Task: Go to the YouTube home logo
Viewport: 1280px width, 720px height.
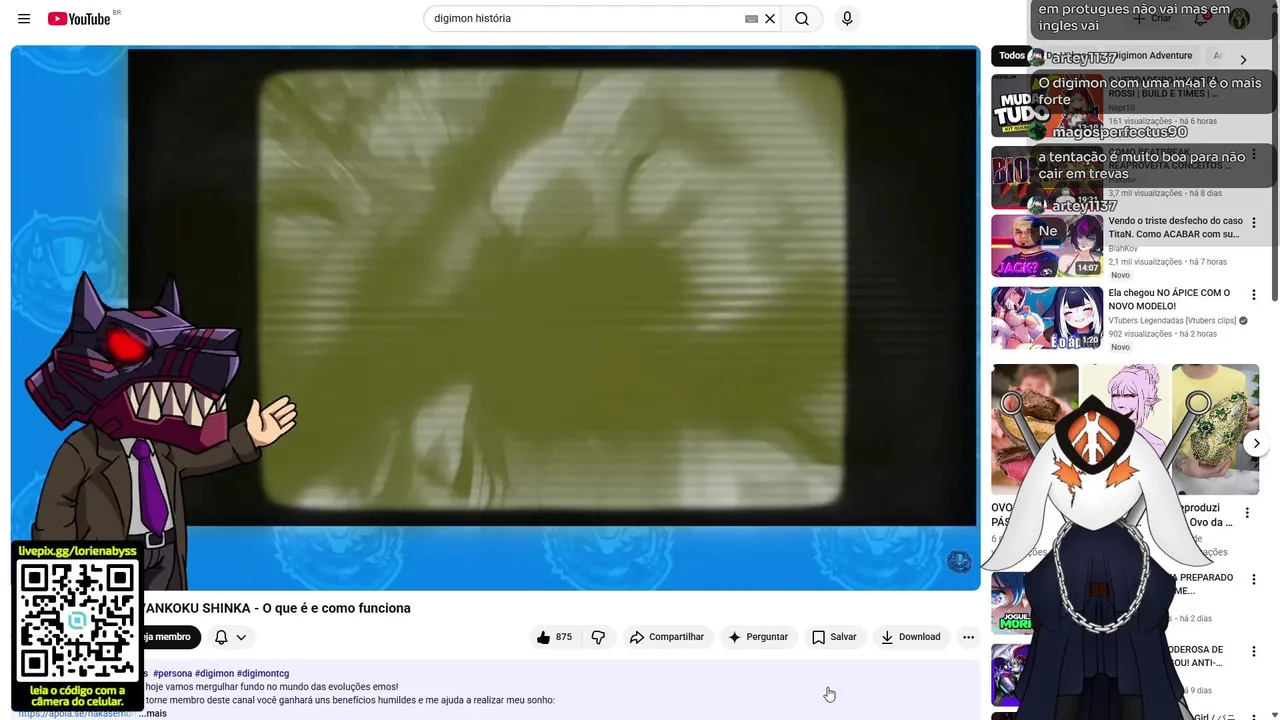Action: tap(79, 19)
